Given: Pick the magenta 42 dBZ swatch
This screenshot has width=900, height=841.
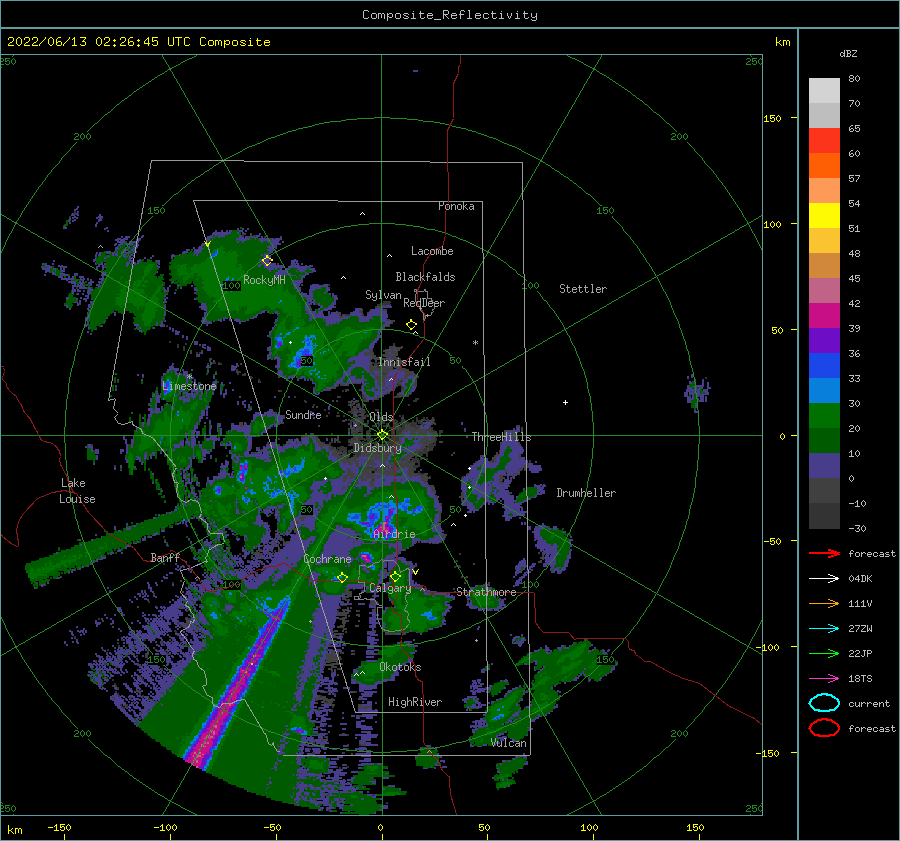Looking at the screenshot, I should 824,315.
